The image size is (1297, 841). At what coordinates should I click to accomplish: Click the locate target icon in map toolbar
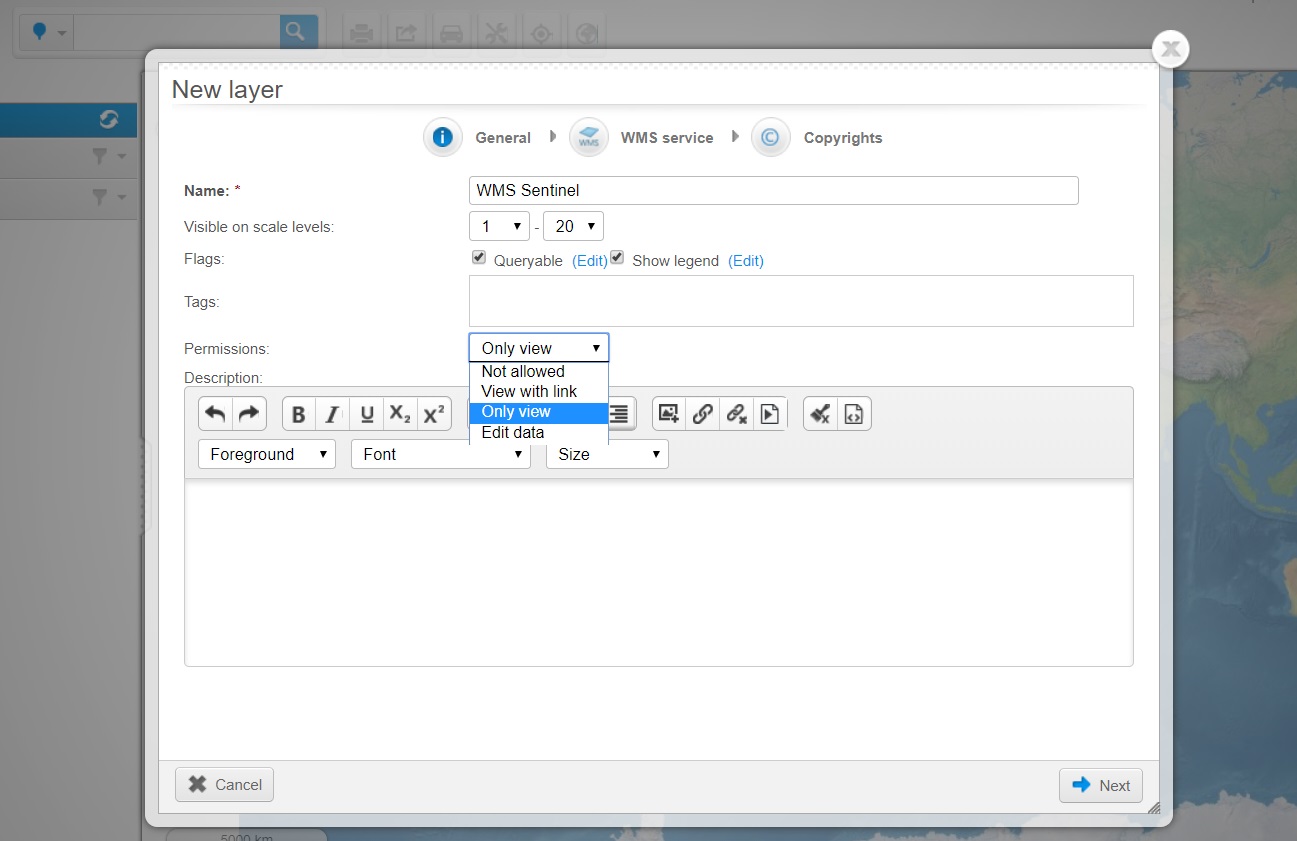(x=541, y=34)
